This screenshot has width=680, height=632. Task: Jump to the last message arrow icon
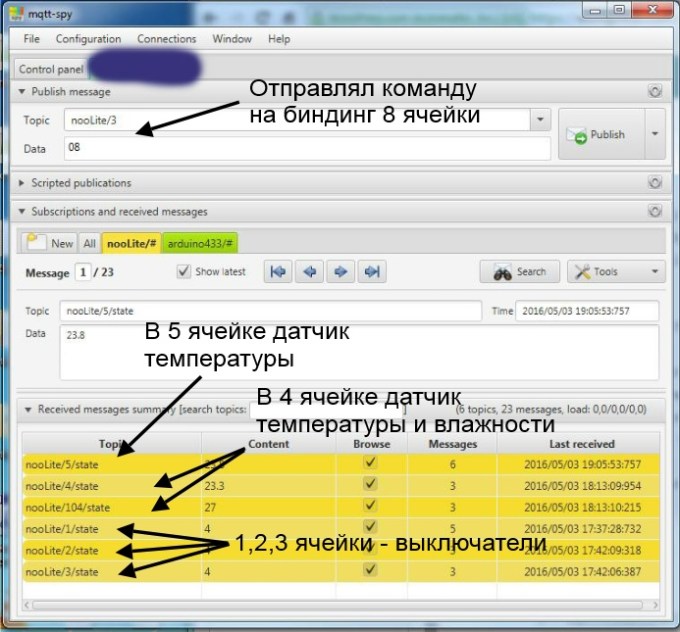click(x=372, y=272)
